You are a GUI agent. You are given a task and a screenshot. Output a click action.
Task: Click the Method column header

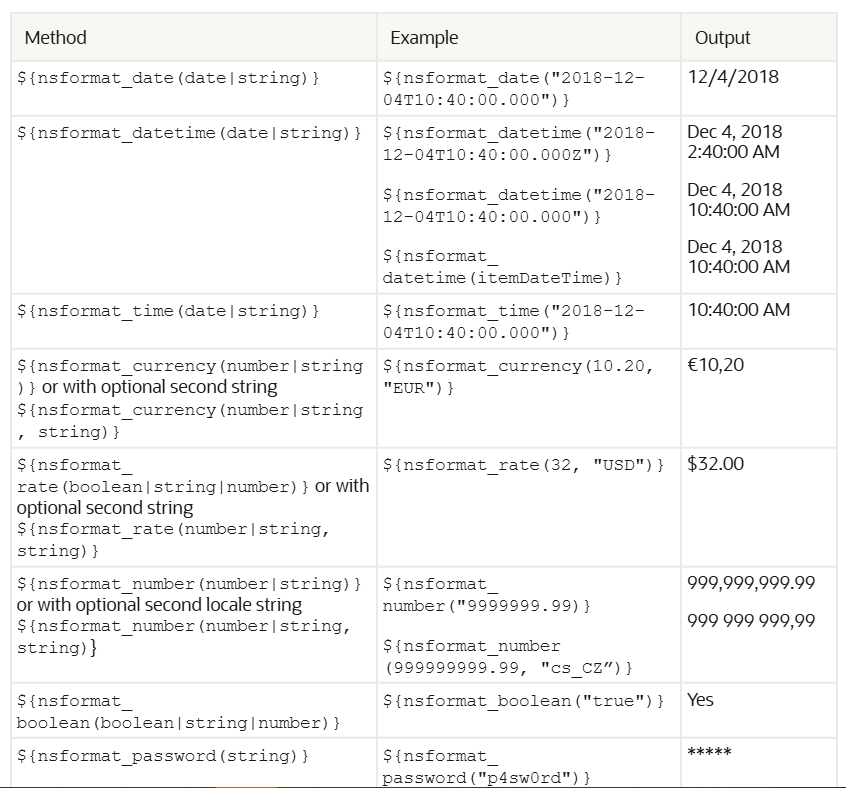coord(56,38)
